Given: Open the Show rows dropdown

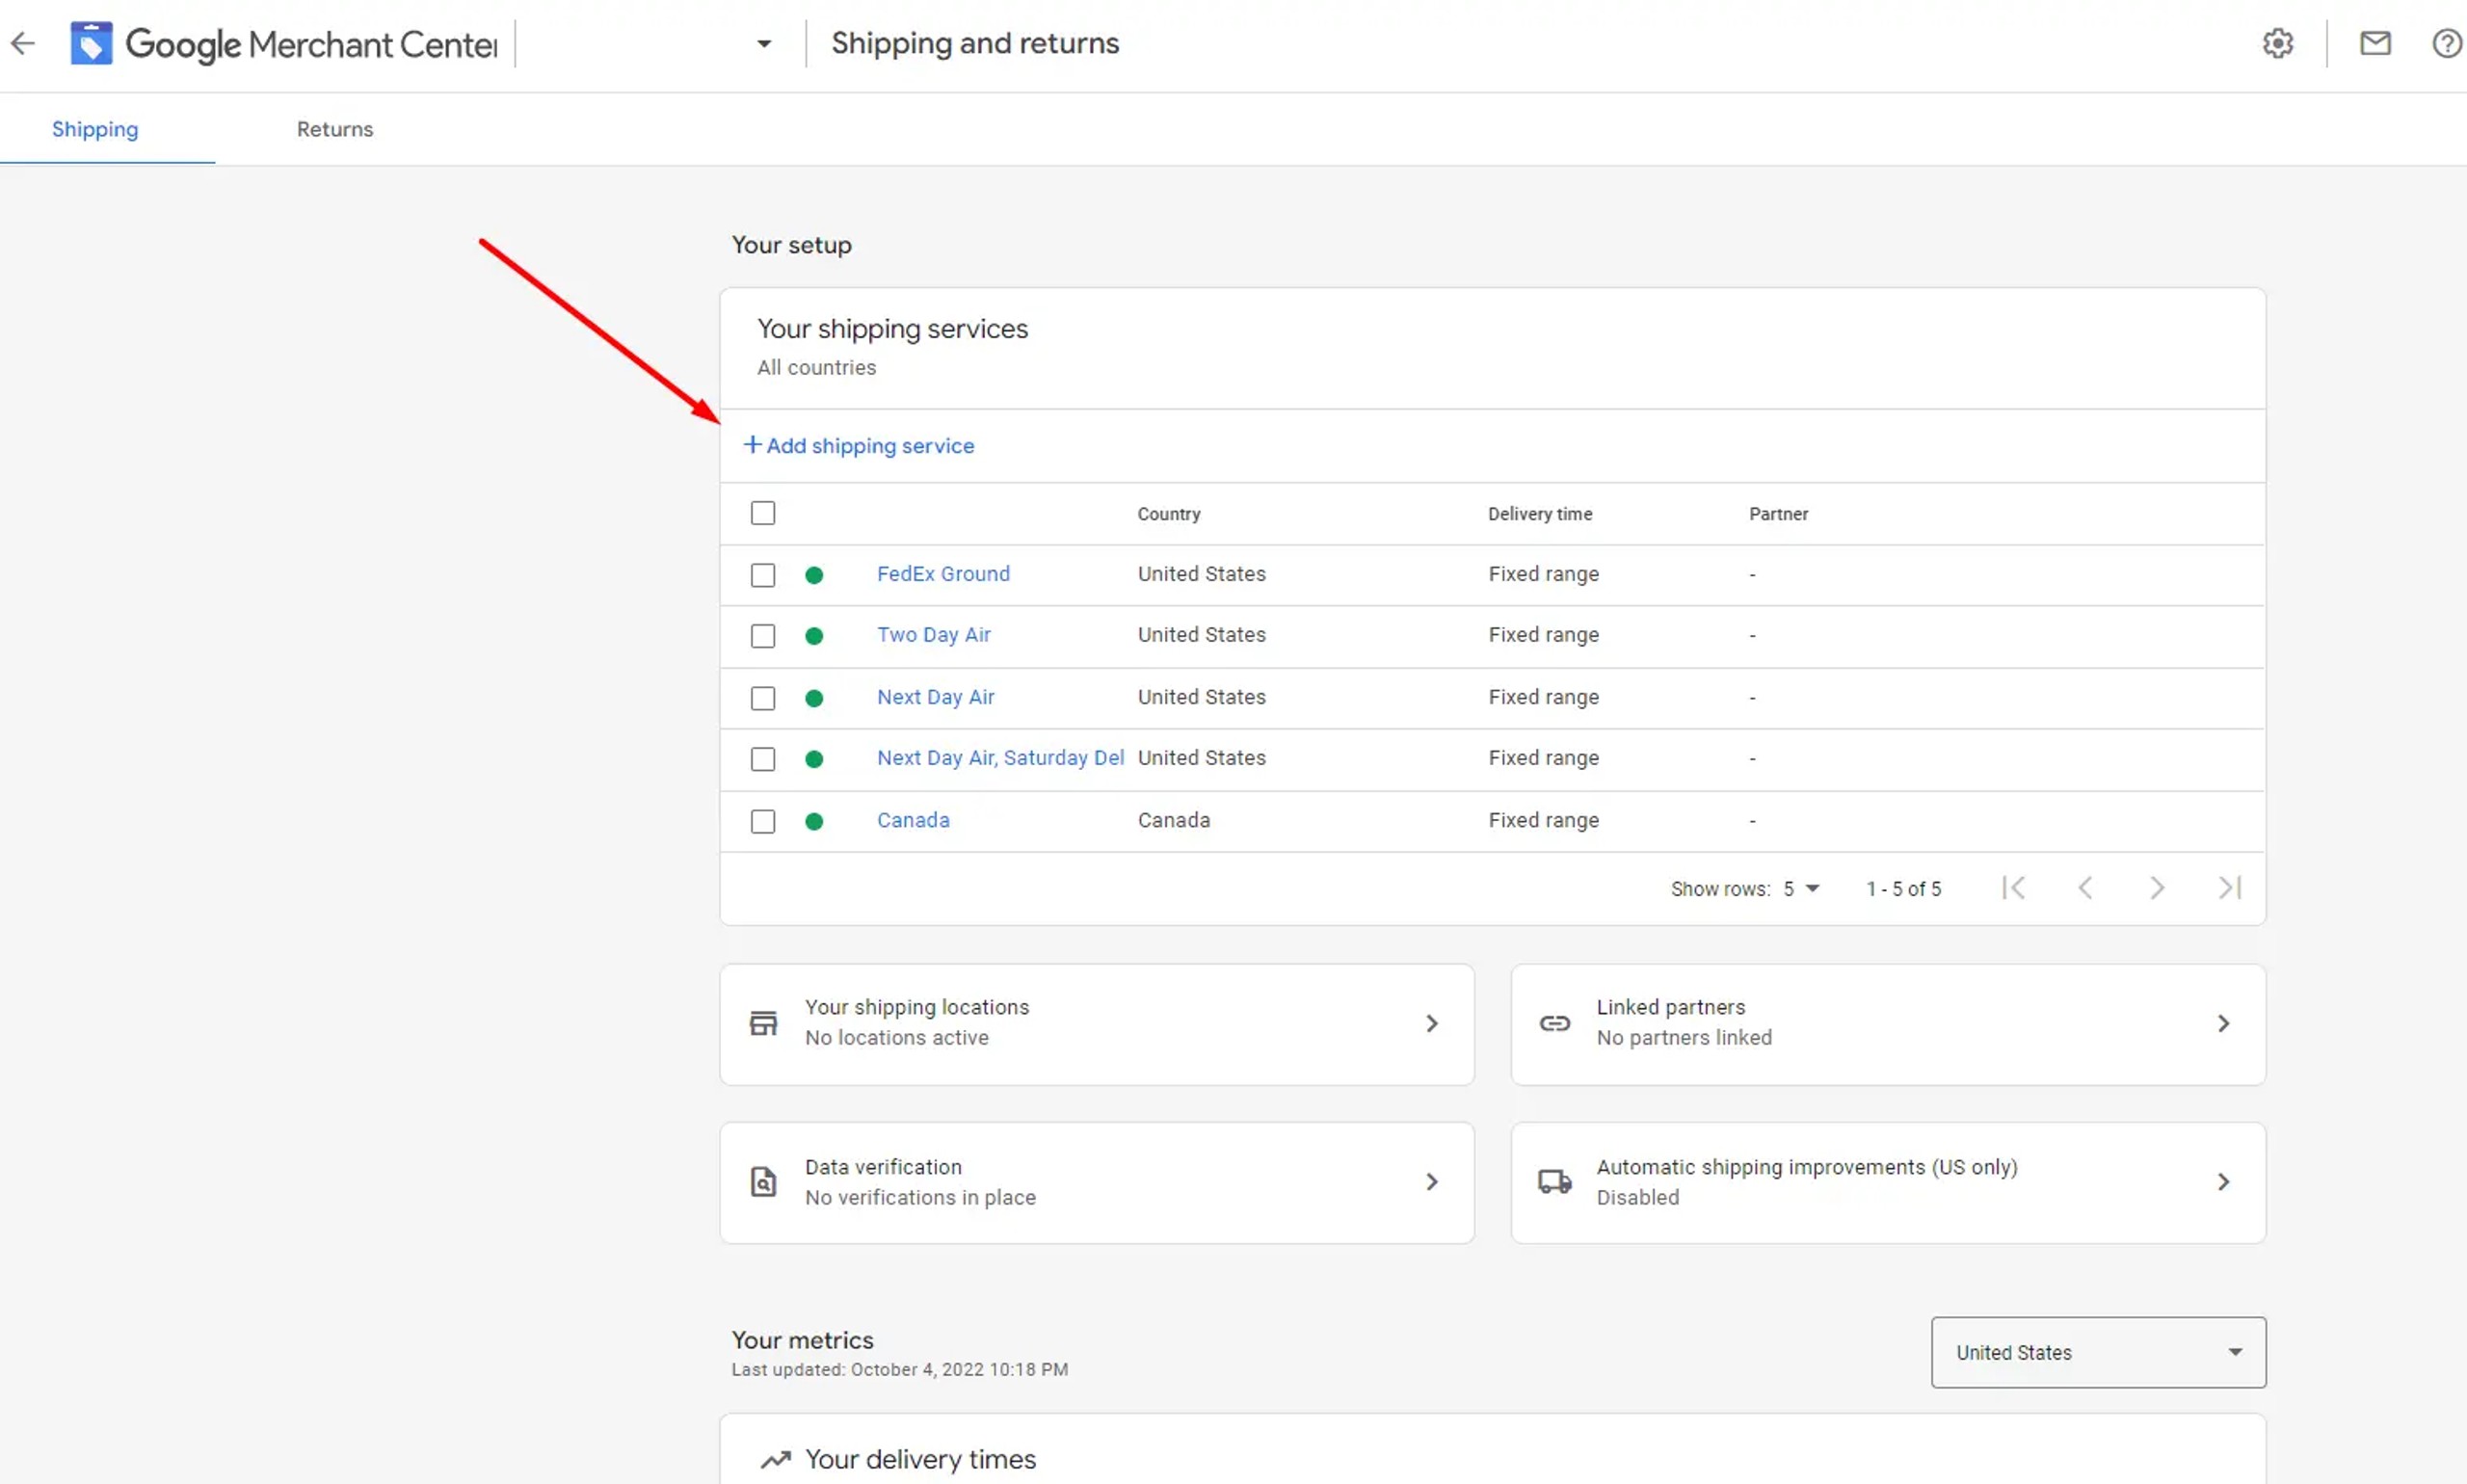Looking at the screenshot, I should (x=1802, y=889).
